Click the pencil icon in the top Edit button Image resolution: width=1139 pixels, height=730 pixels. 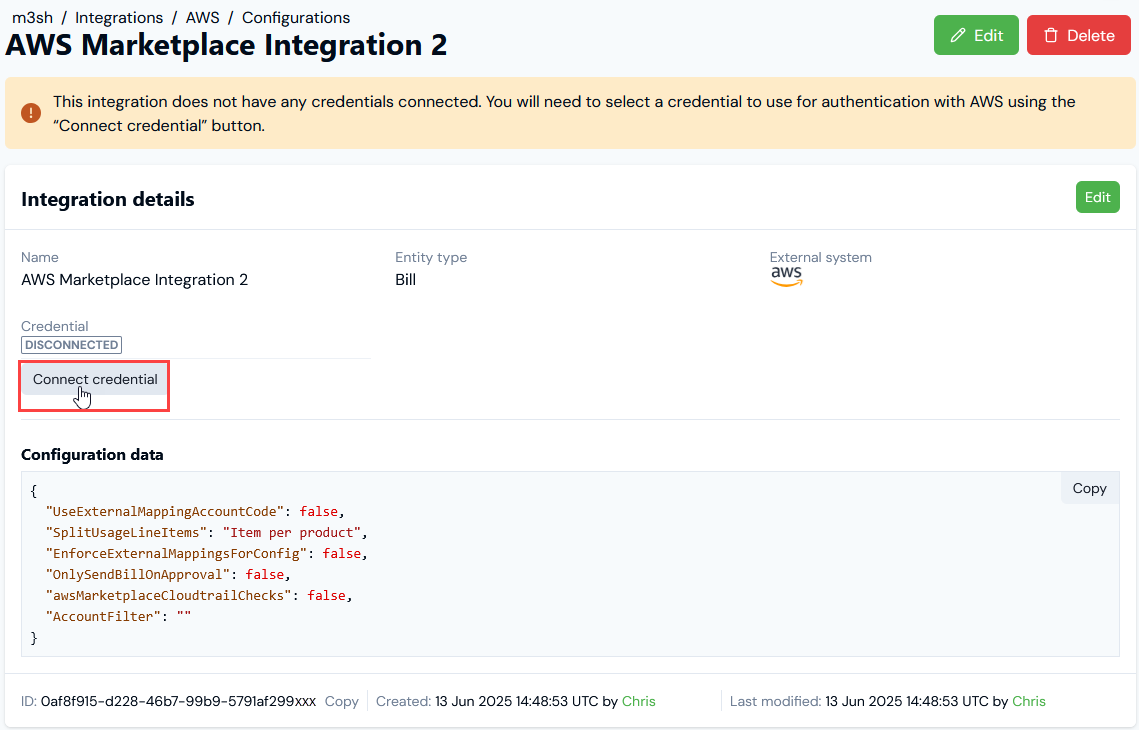click(958, 36)
